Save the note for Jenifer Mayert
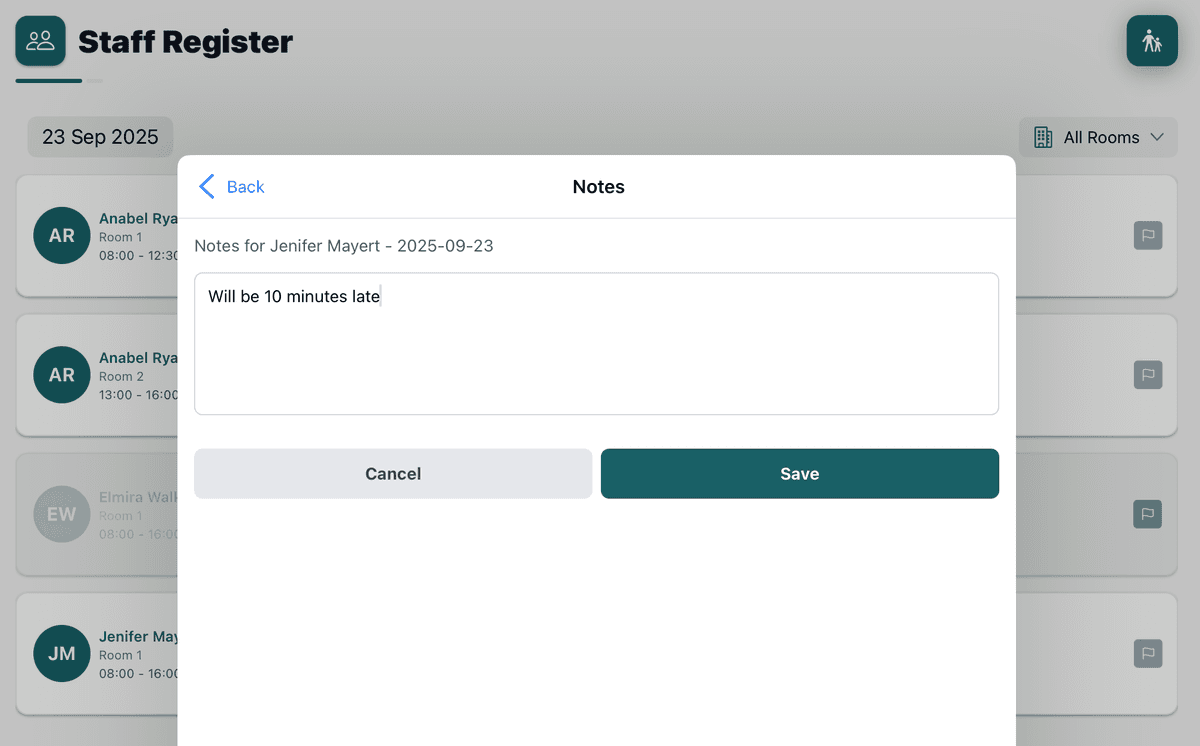 (x=799, y=473)
